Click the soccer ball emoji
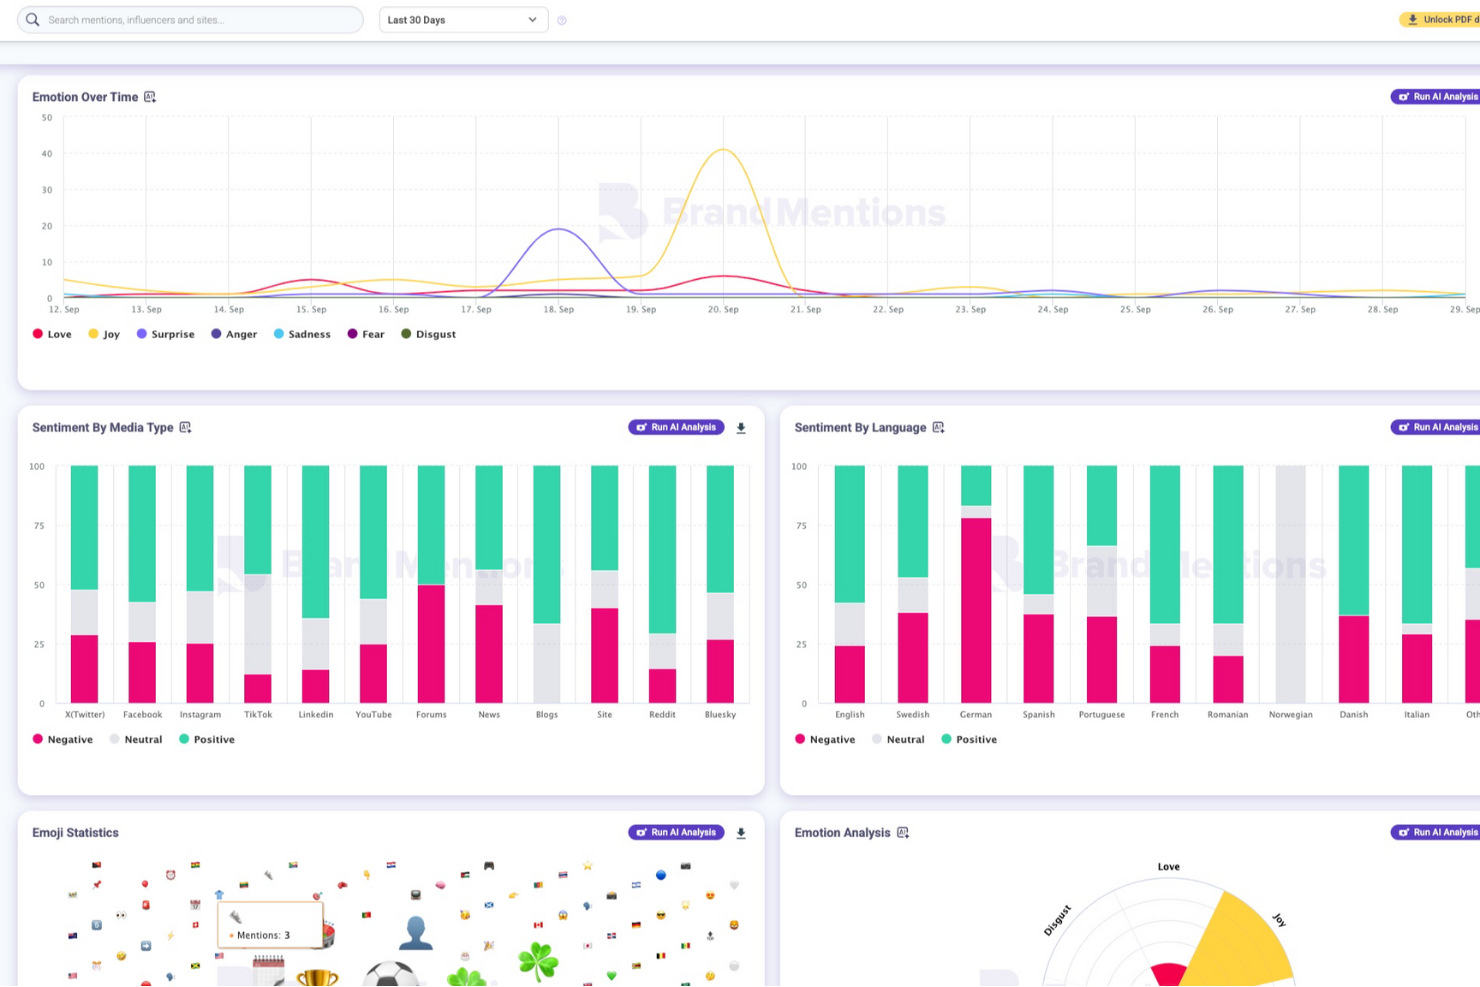The image size is (1480, 987). (x=390, y=974)
